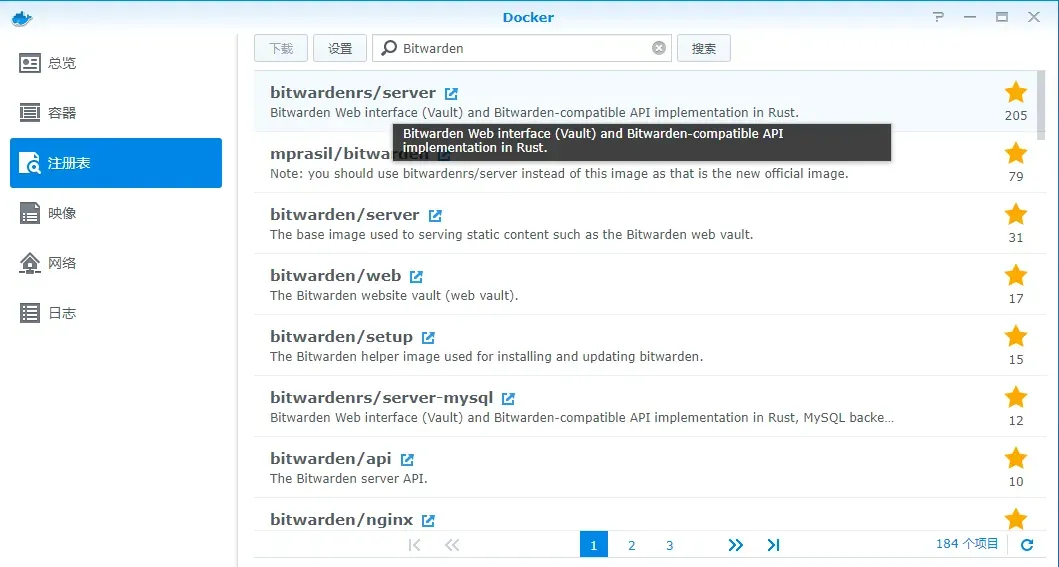Go to the first results page
Viewport: 1059px width, 567px height.
tap(414, 545)
